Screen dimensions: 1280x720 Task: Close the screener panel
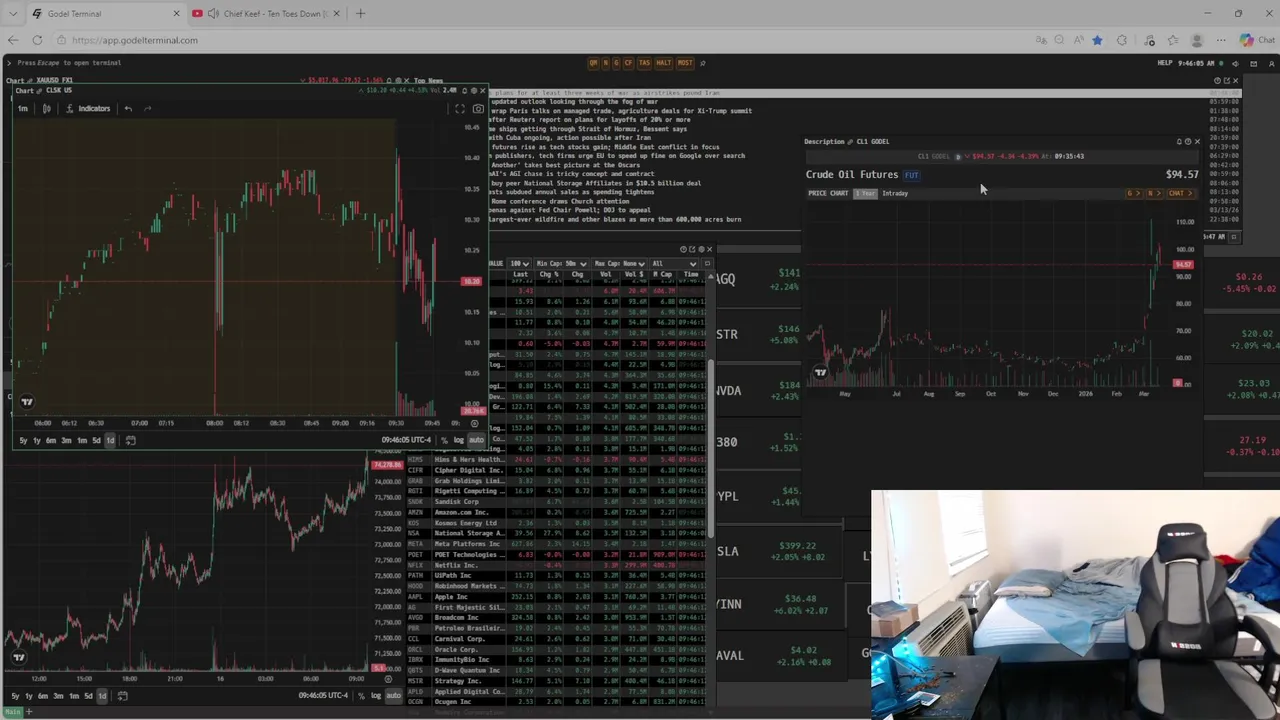click(710, 249)
